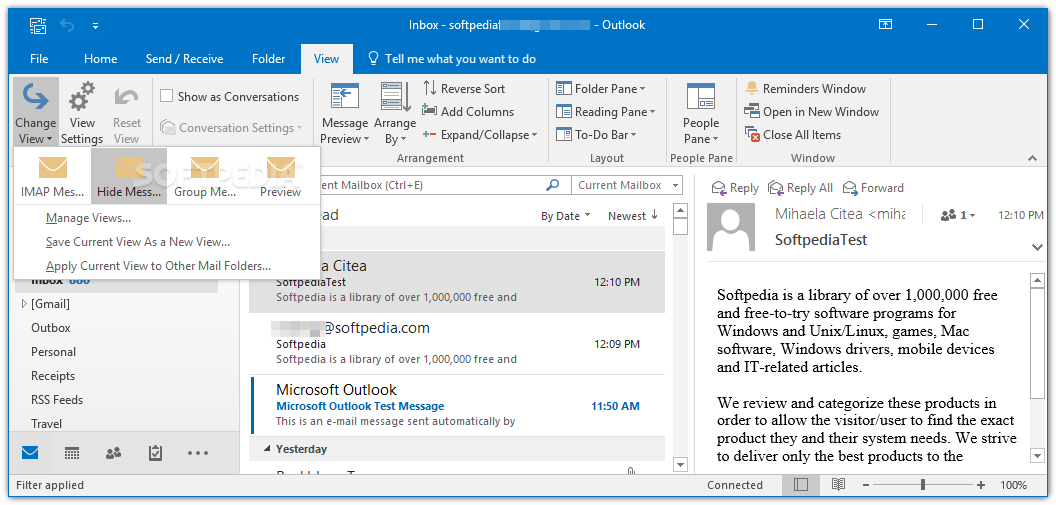
Task: Choose Apply Current View to Other Mail Folders
Action: point(158,266)
